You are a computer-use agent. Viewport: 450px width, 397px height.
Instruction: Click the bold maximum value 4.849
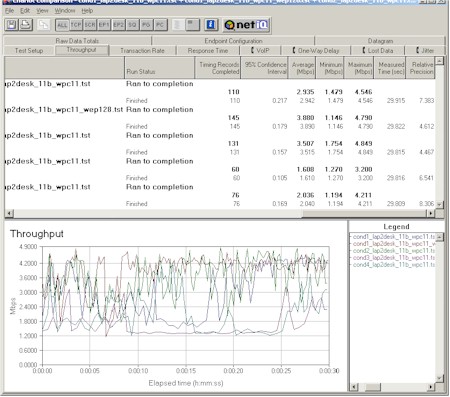point(363,144)
